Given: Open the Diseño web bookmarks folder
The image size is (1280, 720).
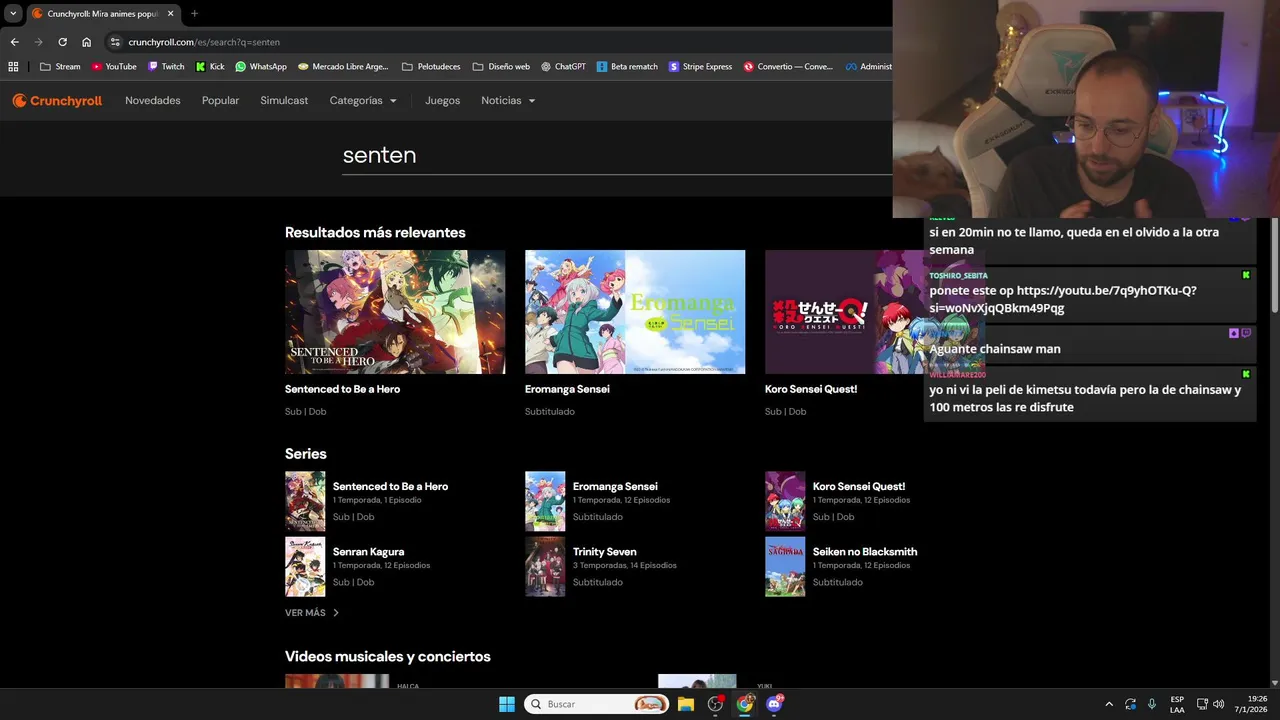Looking at the screenshot, I should coord(501,67).
